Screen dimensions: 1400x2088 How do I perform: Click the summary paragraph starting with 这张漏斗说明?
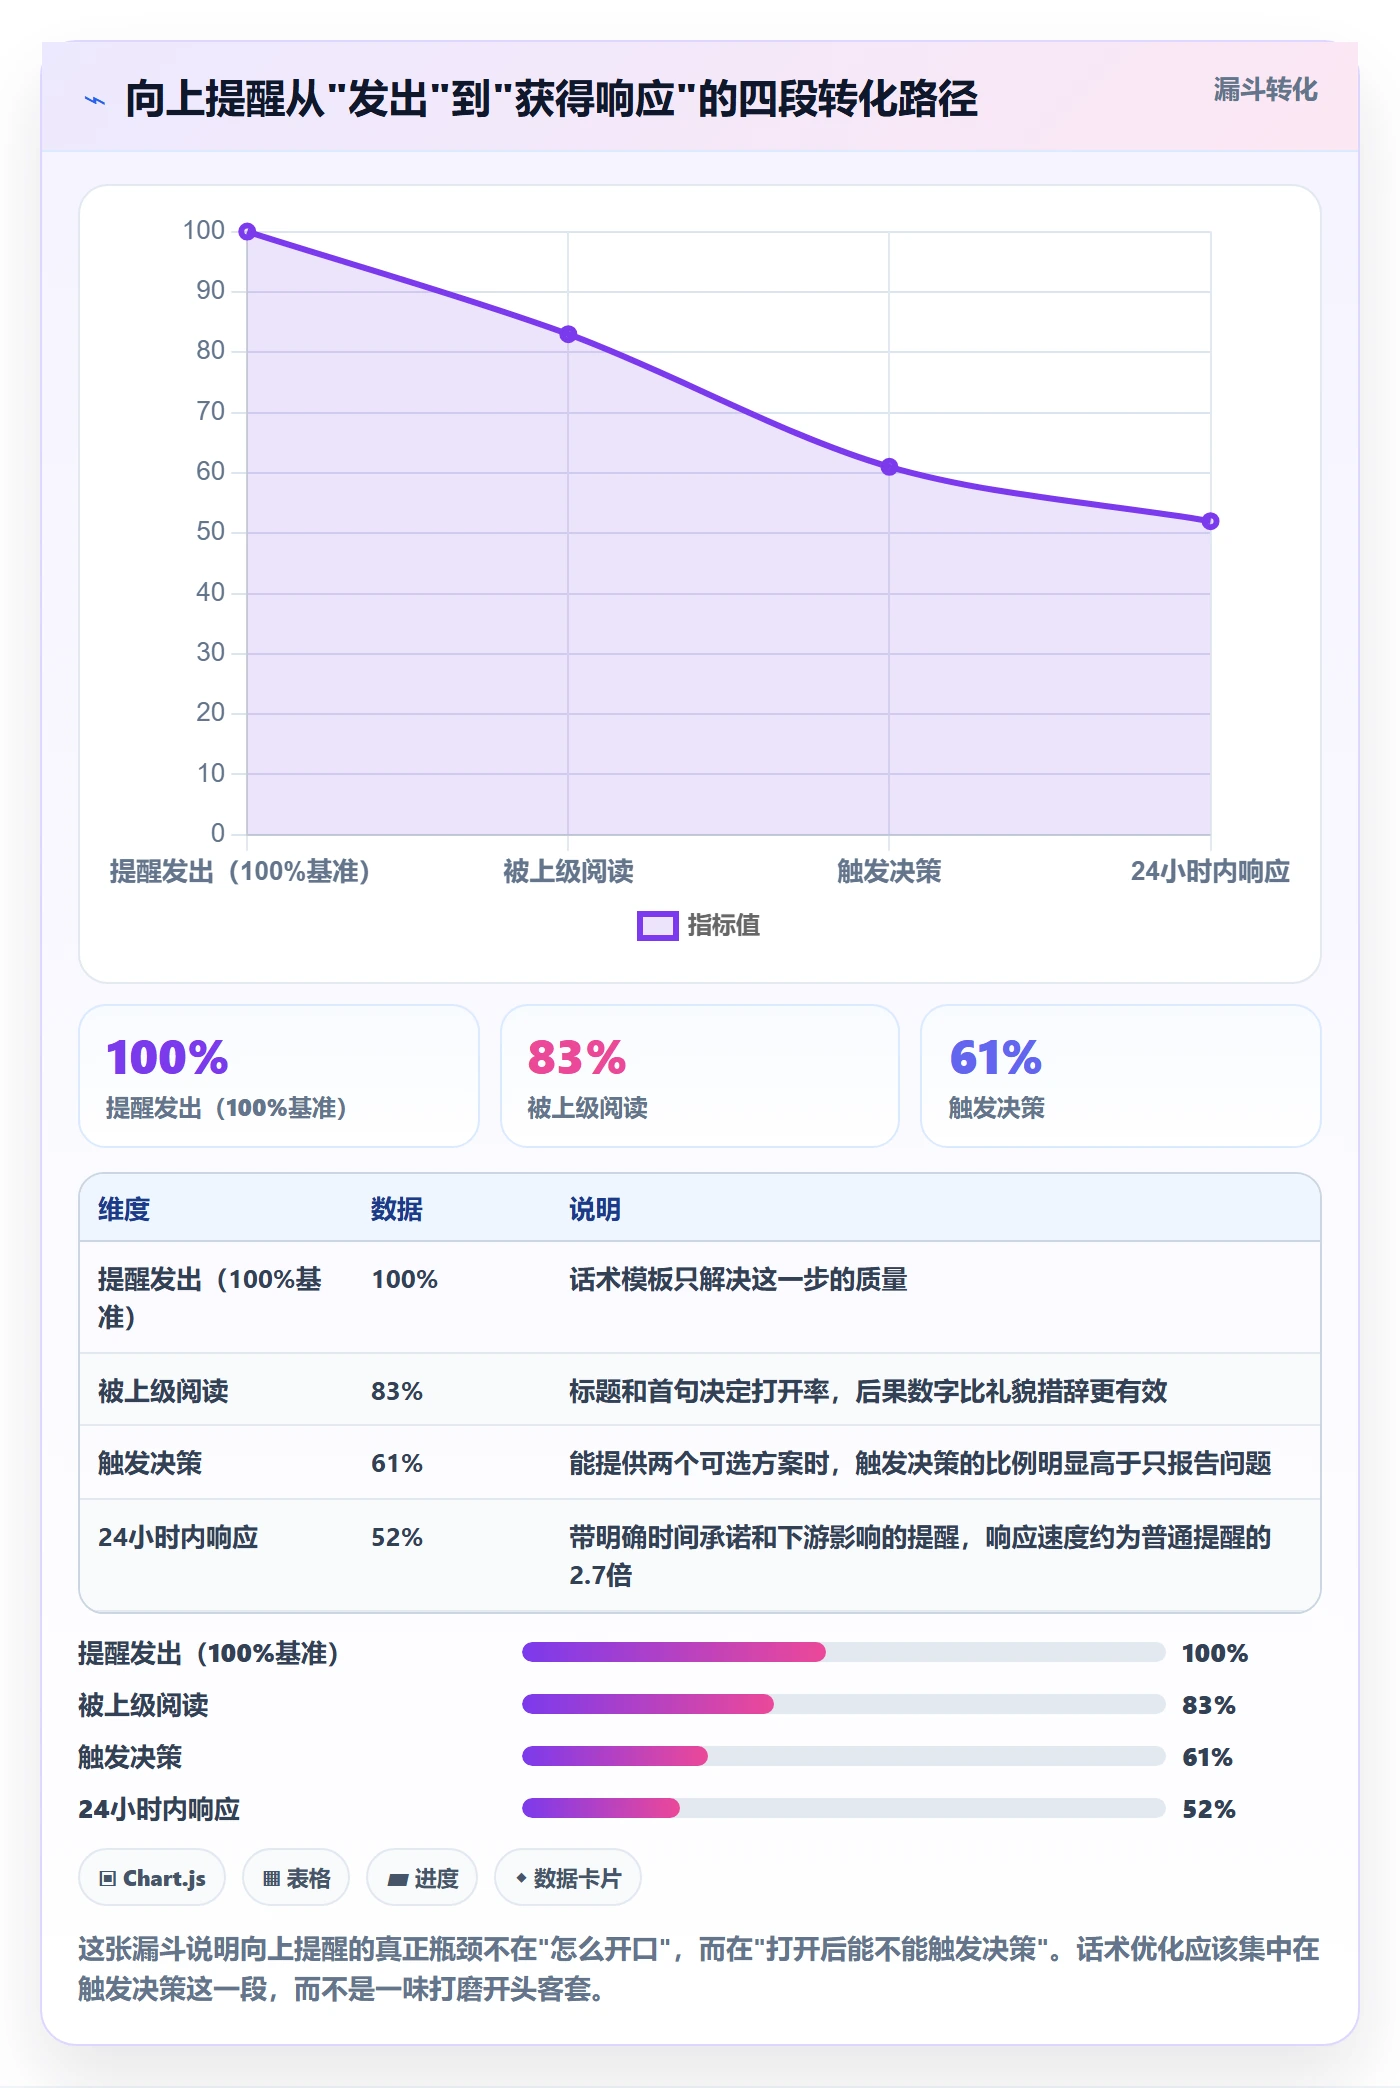(x=699, y=1968)
